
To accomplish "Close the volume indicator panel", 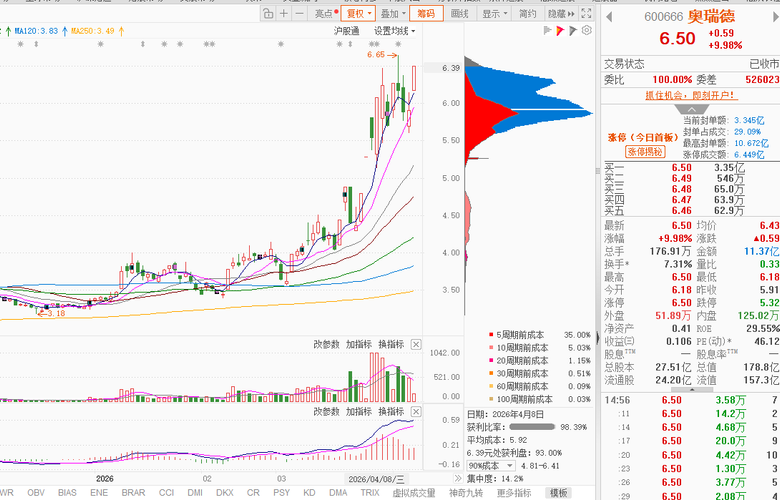I will pos(416,344).
